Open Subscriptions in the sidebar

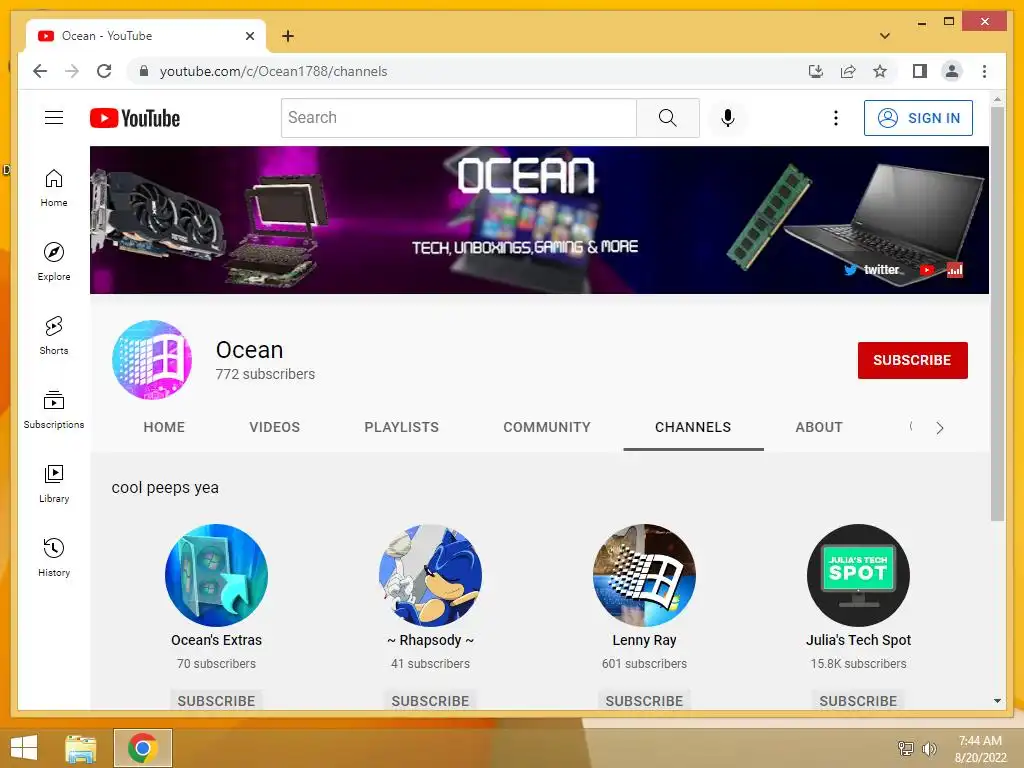click(54, 410)
